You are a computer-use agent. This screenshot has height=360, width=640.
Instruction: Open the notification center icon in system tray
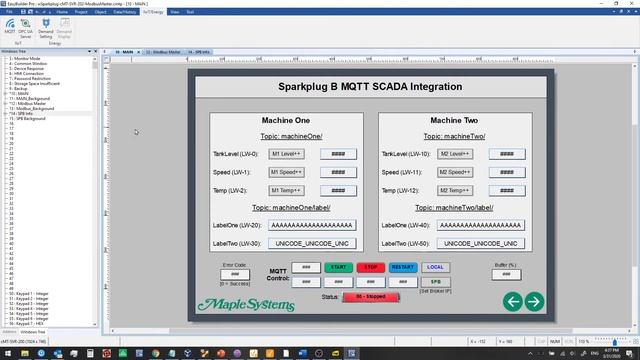click(629, 353)
